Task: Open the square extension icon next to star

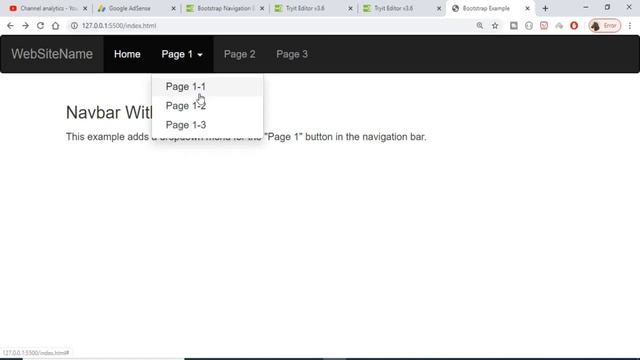Action: tap(513, 26)
